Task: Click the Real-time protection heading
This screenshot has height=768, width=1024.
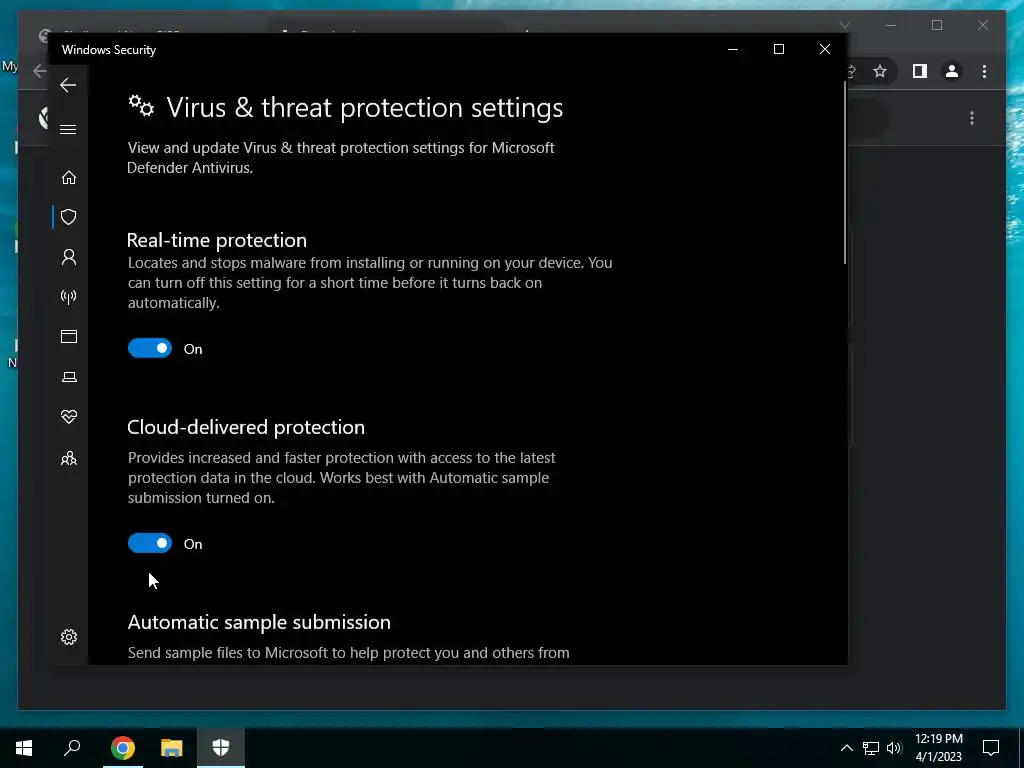Action: click(x=217, y=240)
